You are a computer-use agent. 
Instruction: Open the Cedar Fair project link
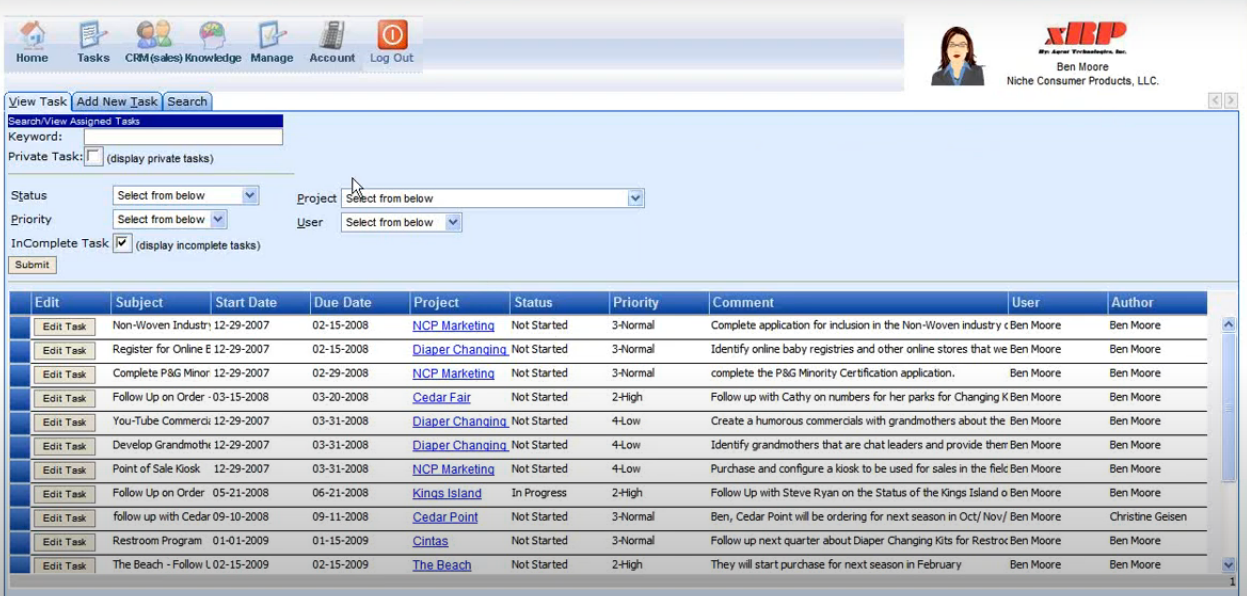441,398
